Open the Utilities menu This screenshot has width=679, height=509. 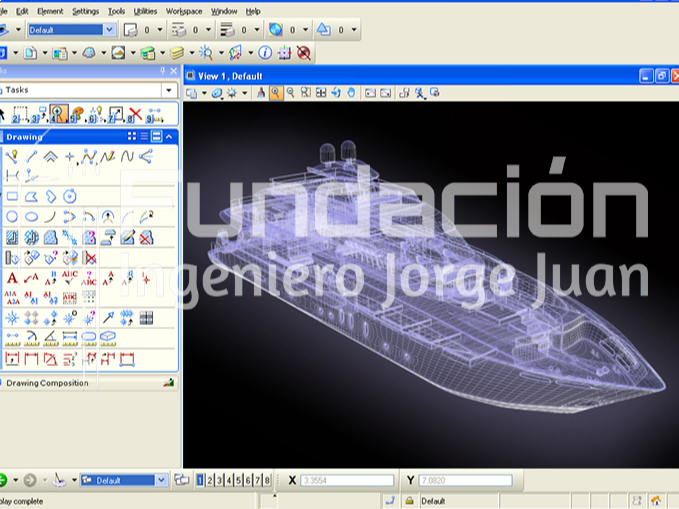tap(145, 11)
